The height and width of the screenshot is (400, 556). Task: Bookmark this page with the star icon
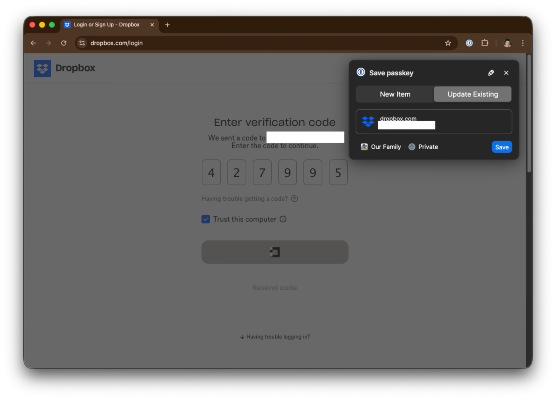448,43
